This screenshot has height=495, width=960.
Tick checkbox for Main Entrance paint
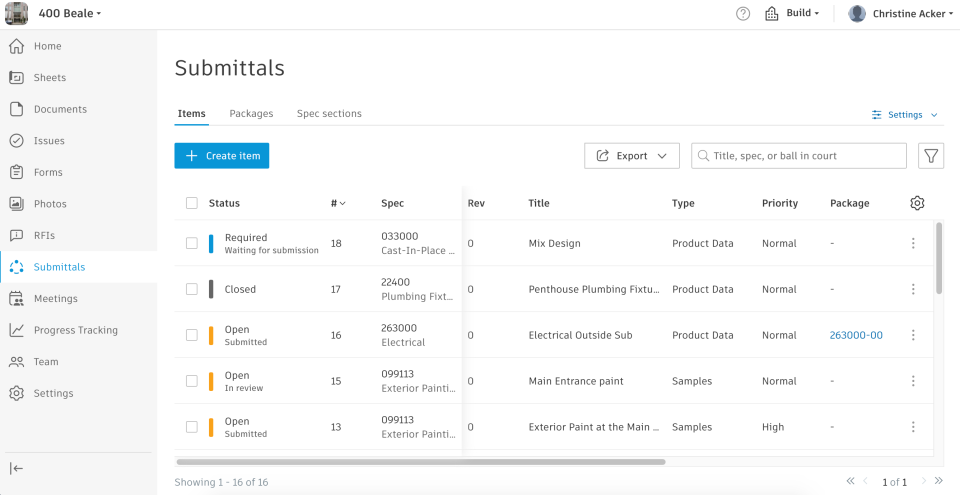192,381
